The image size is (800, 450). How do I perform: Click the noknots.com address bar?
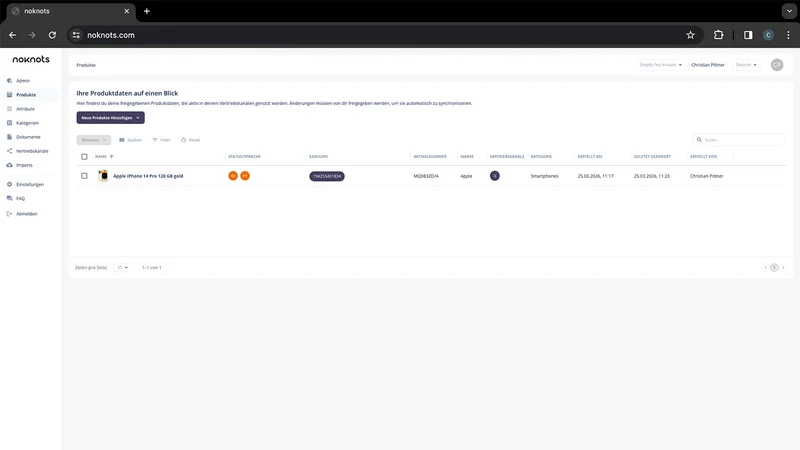(x=385, y=35)
